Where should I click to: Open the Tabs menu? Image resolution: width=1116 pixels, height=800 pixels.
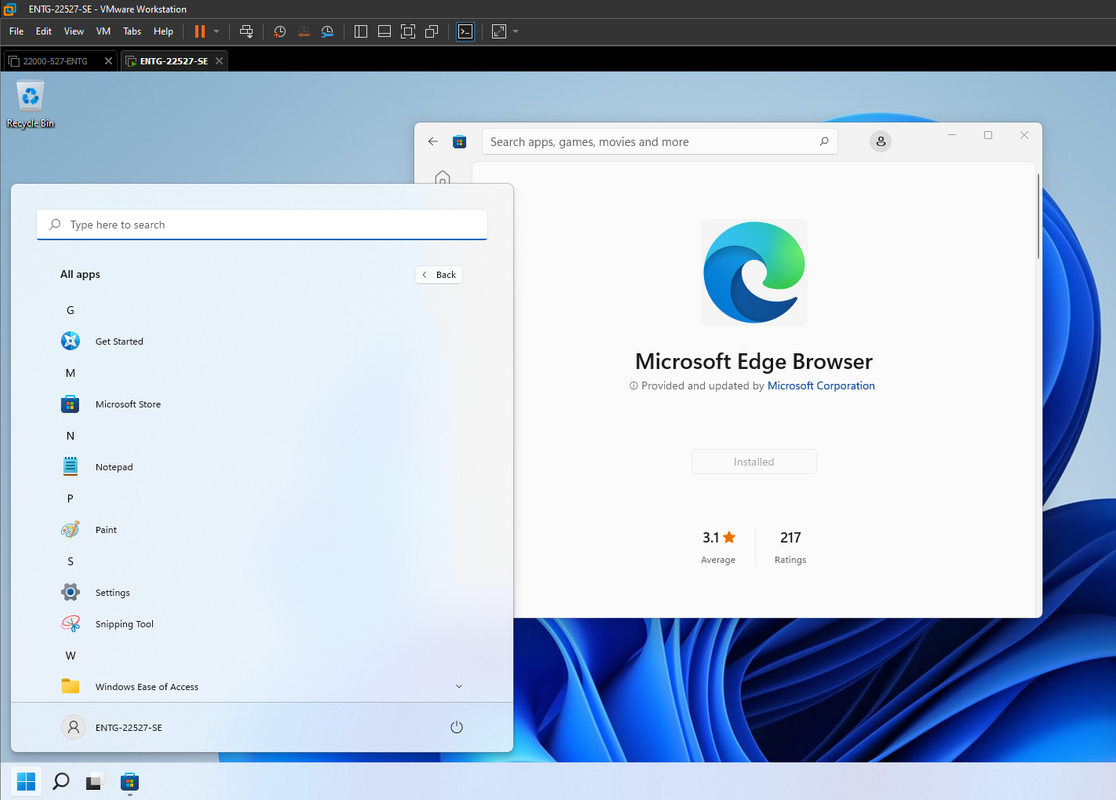tap(132, 31)
